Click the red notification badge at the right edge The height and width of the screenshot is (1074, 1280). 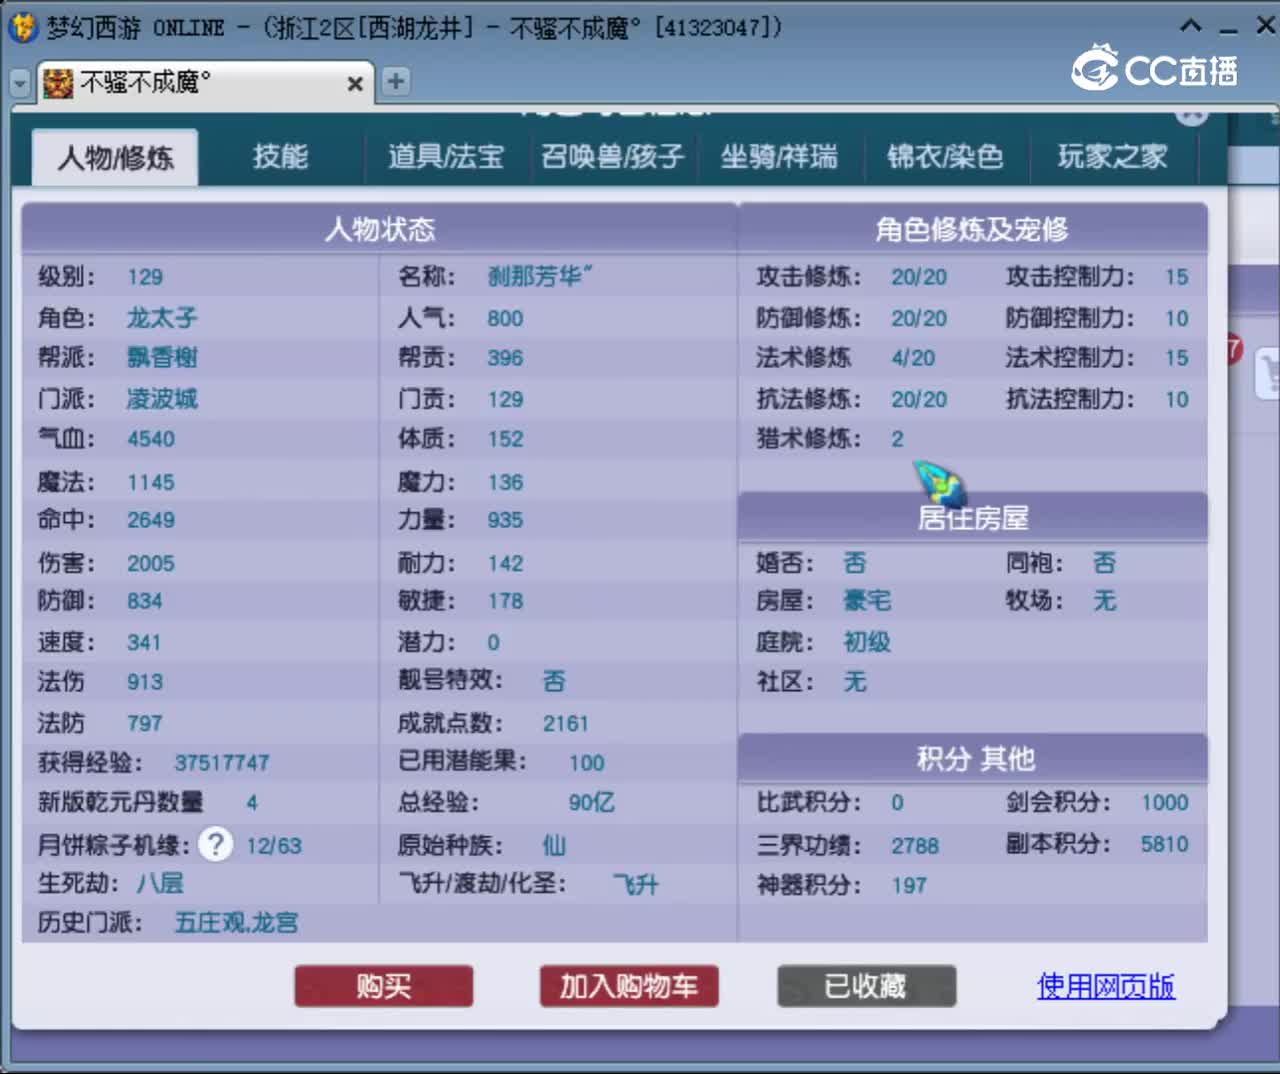click(1234, 350)
